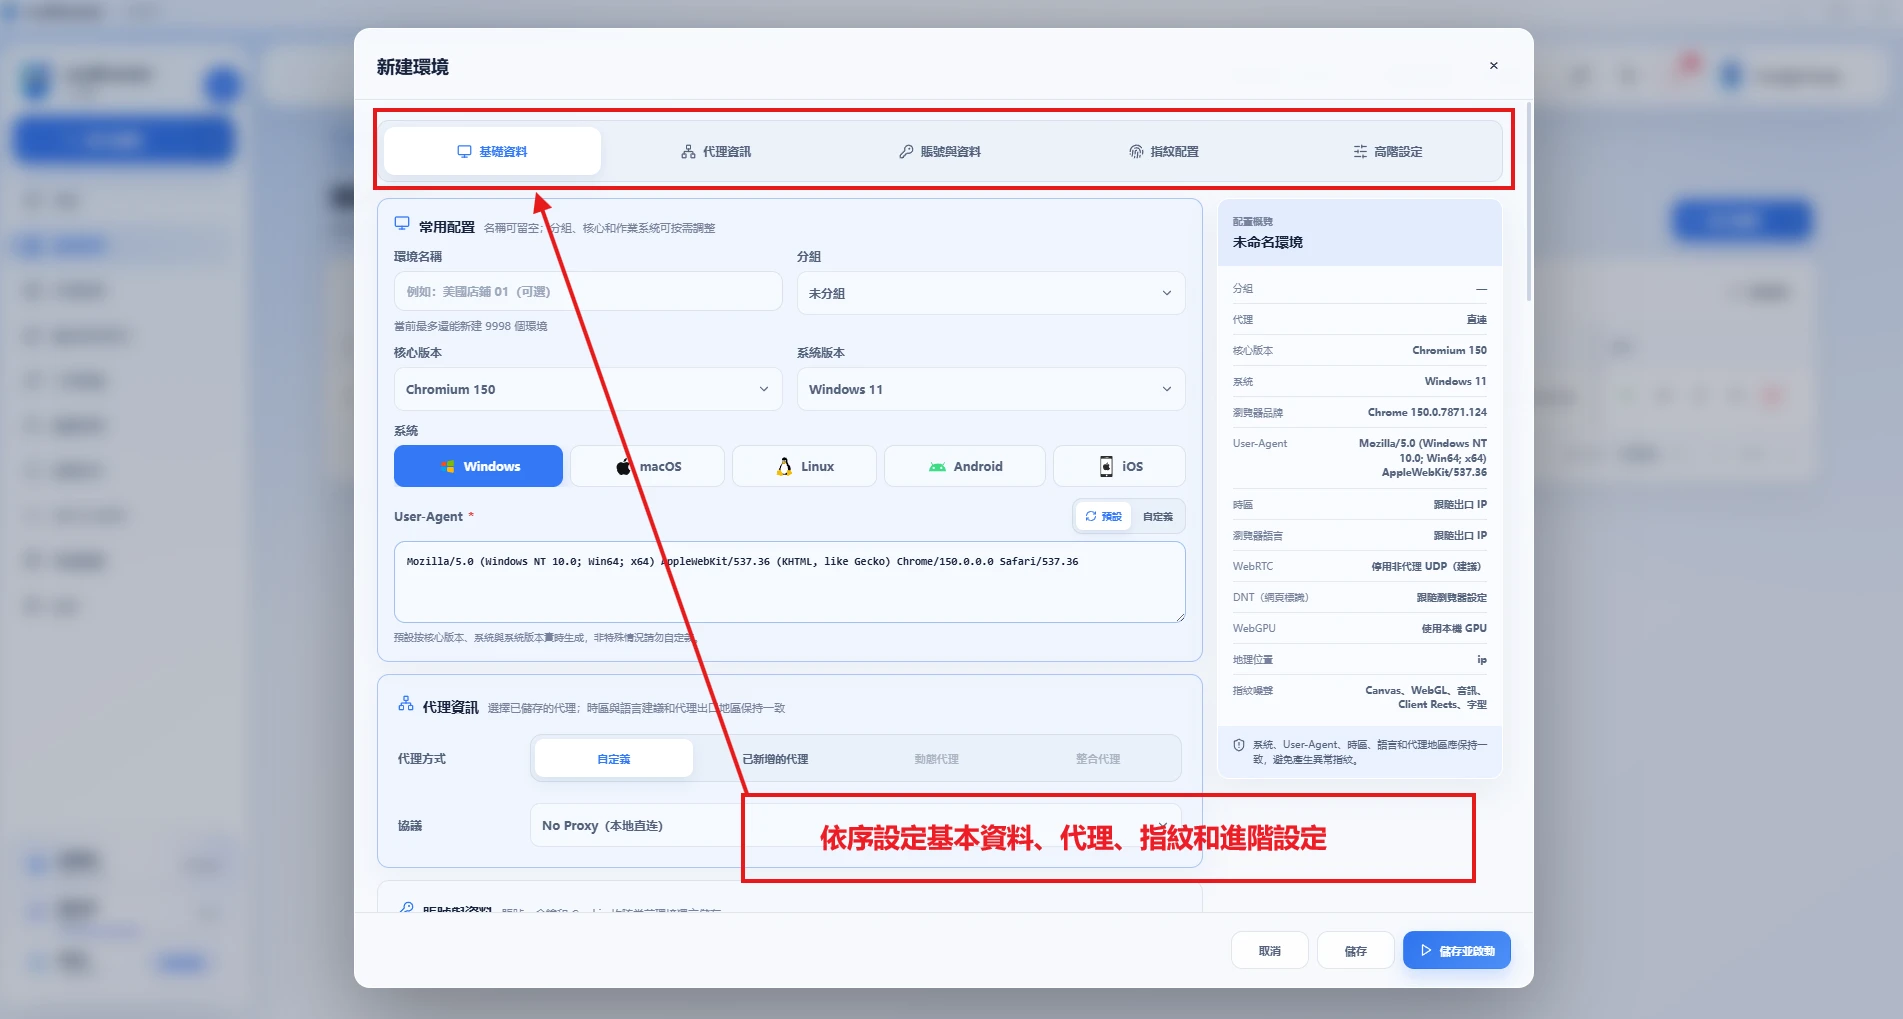
Task: Choose the 自定義 User-Agent mode
Action: (x=1158, y=516)
